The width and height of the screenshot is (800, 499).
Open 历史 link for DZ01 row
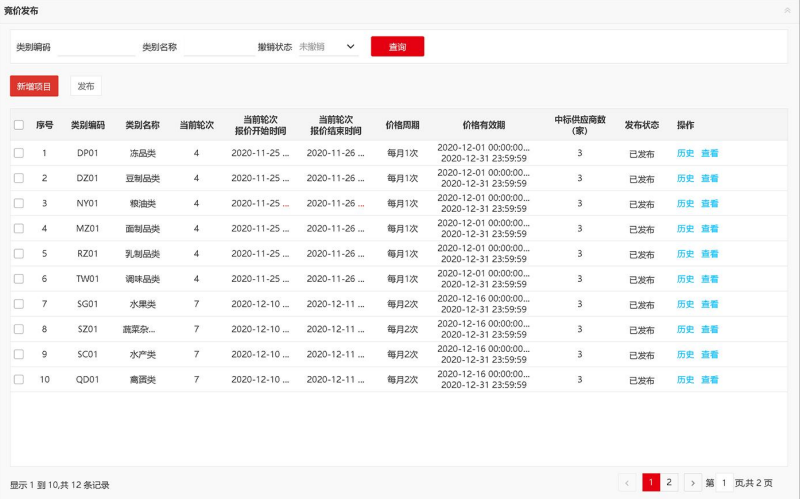click(x=685, y=179)
